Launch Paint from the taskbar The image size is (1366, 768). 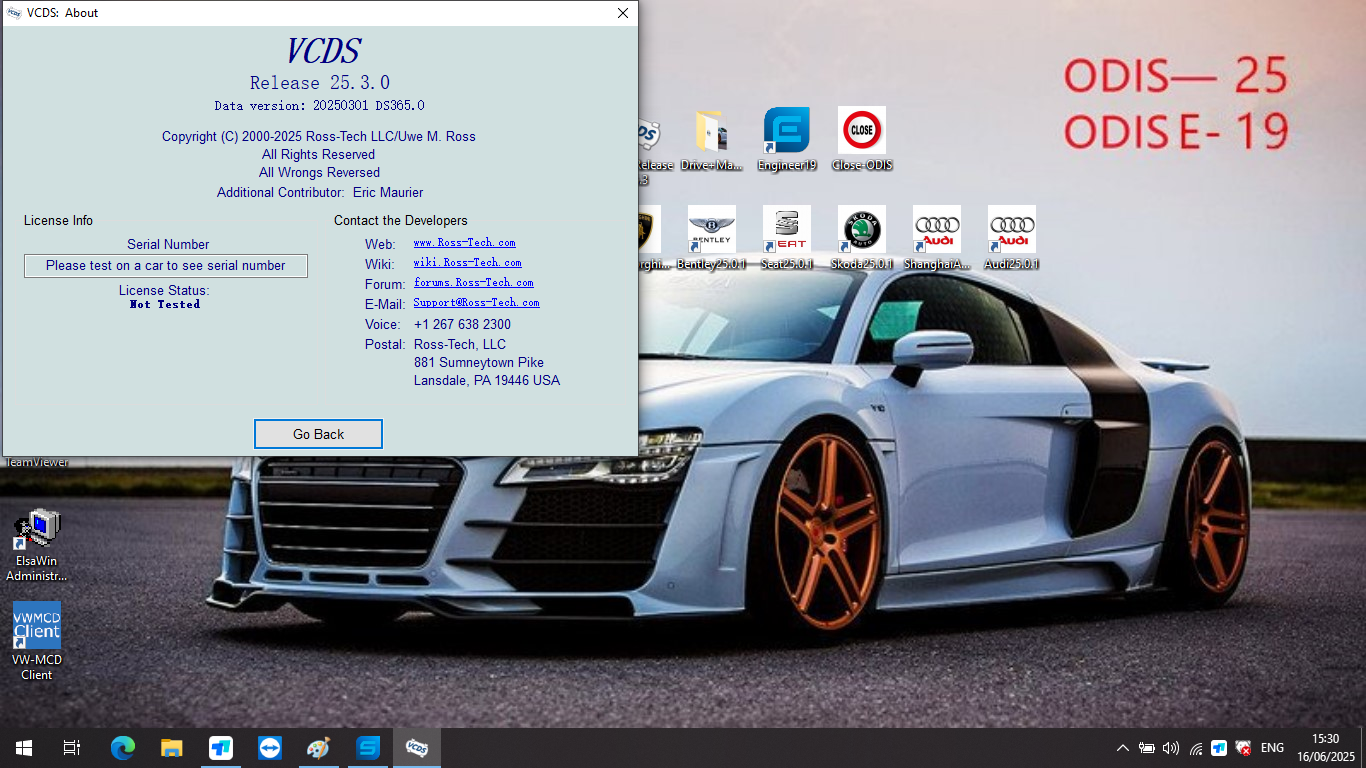[319, 747]
